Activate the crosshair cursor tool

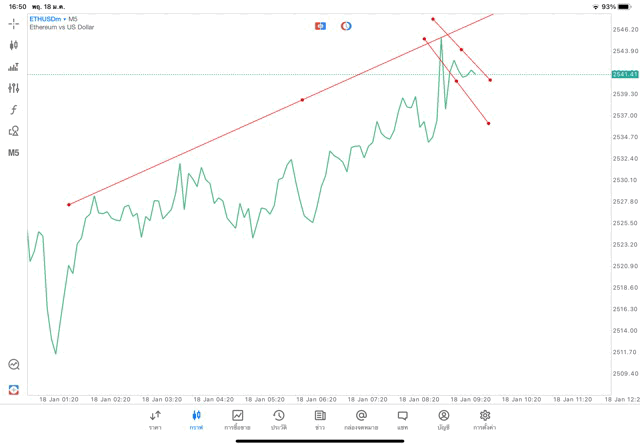14,24
